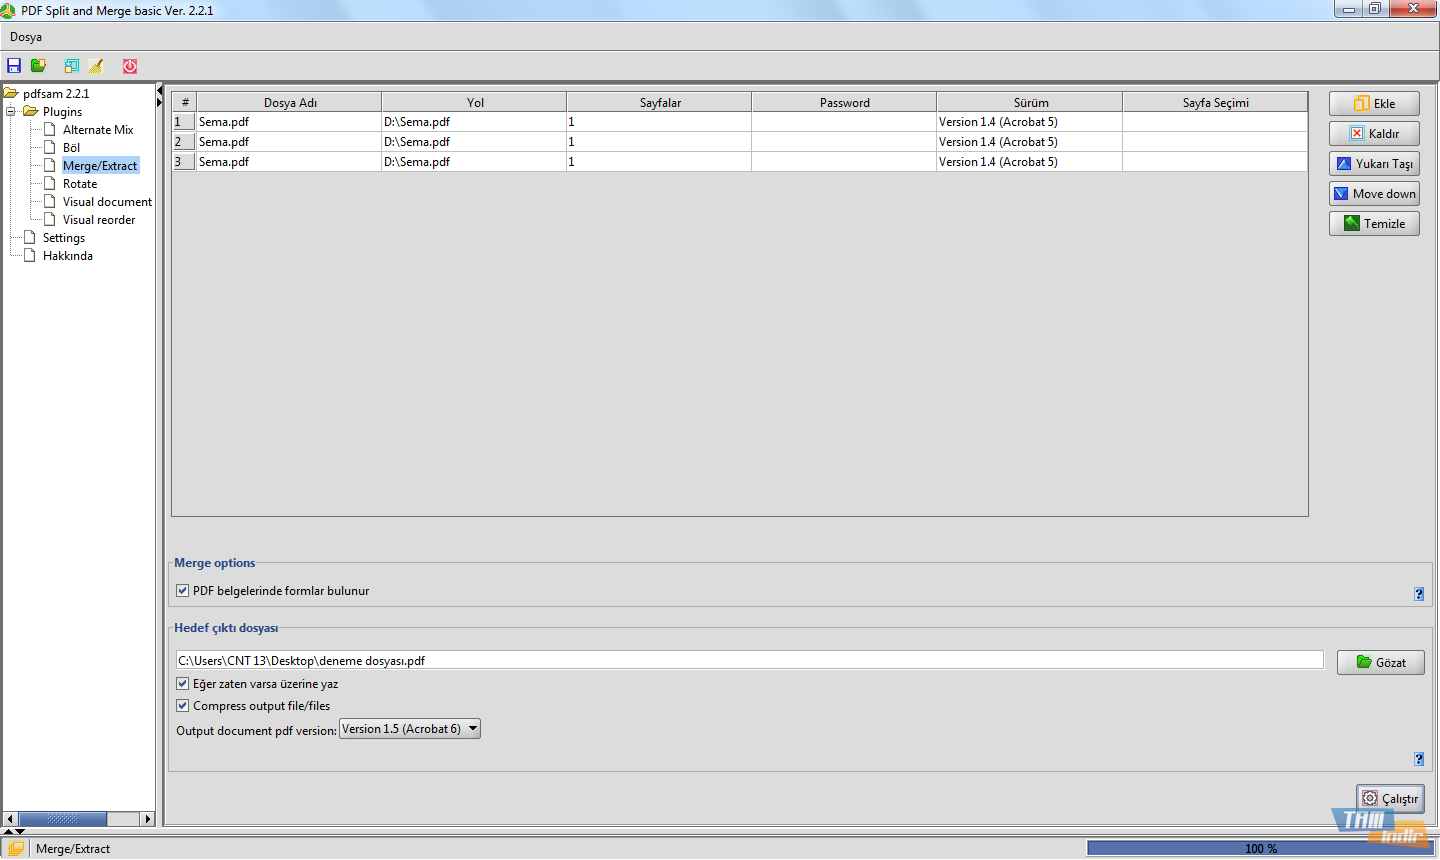Click the status bar log icon at bottom left
Screen dimensions: 1440x860
coord(16,848)
